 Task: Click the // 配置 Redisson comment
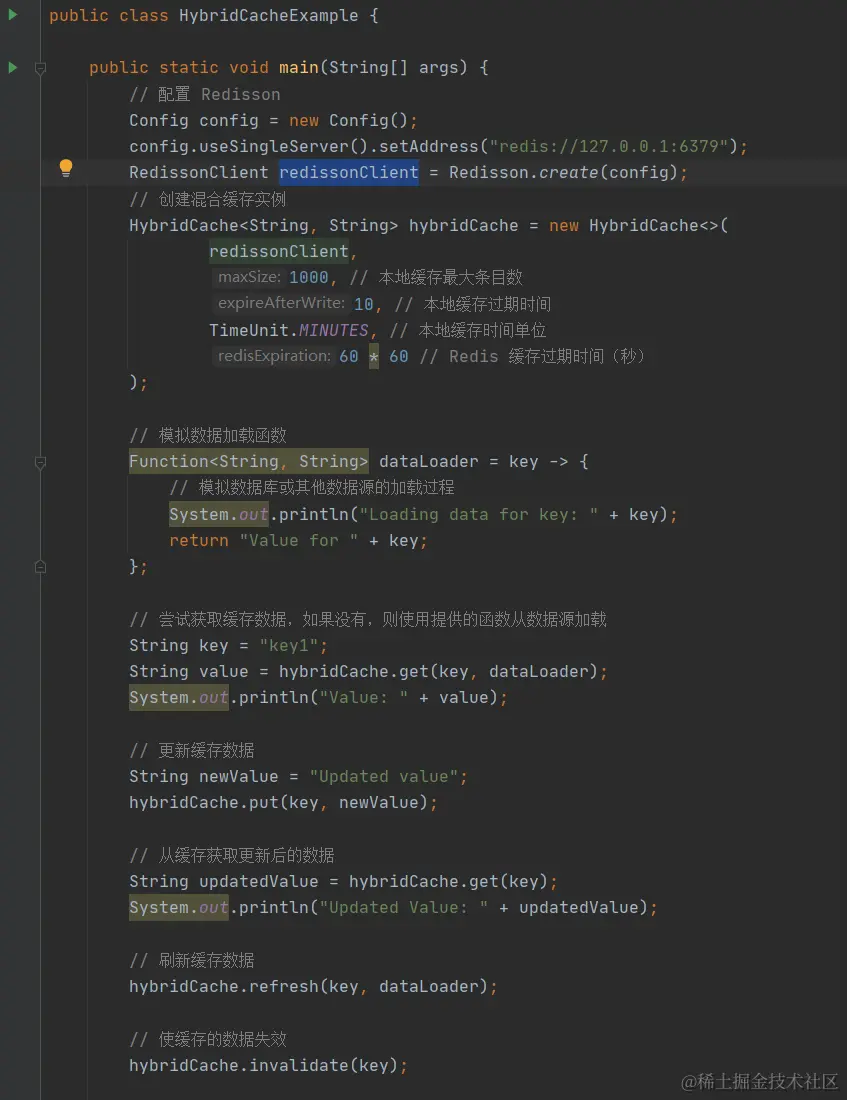point(205,94)
